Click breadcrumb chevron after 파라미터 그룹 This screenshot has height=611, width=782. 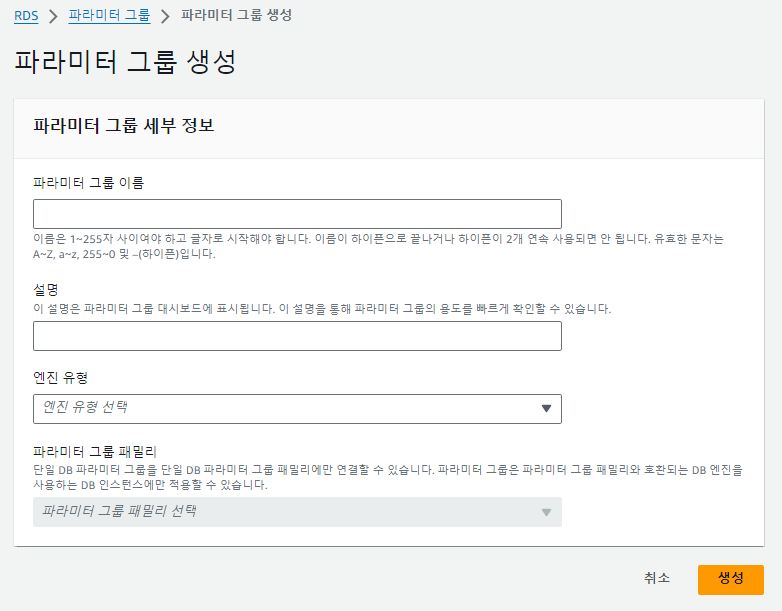[165, 16]
